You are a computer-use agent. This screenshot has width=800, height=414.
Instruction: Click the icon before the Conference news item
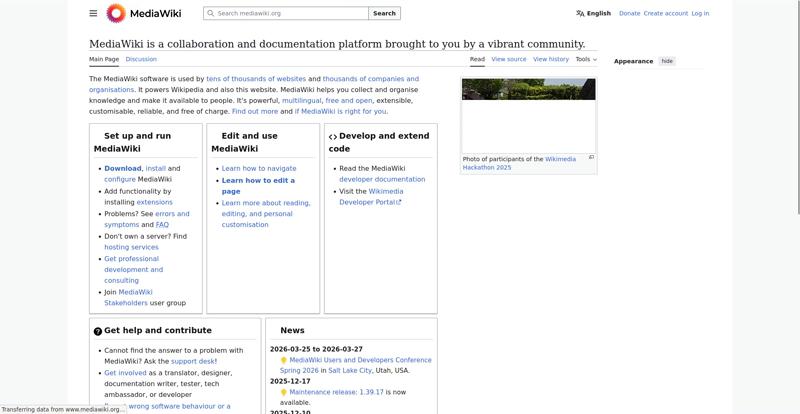point(283,360)
